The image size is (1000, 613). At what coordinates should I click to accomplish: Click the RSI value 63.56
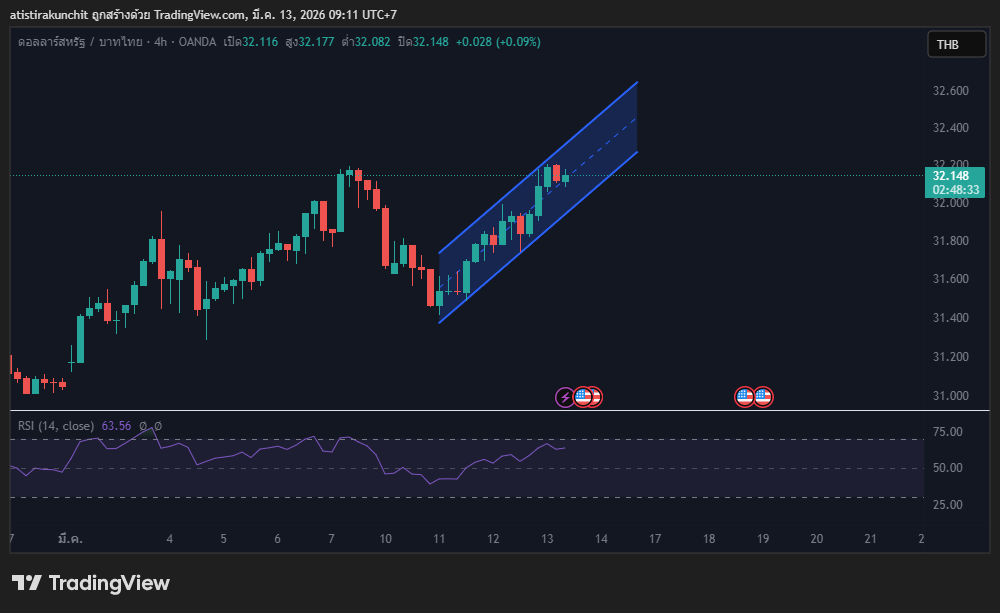click(117, 426)
